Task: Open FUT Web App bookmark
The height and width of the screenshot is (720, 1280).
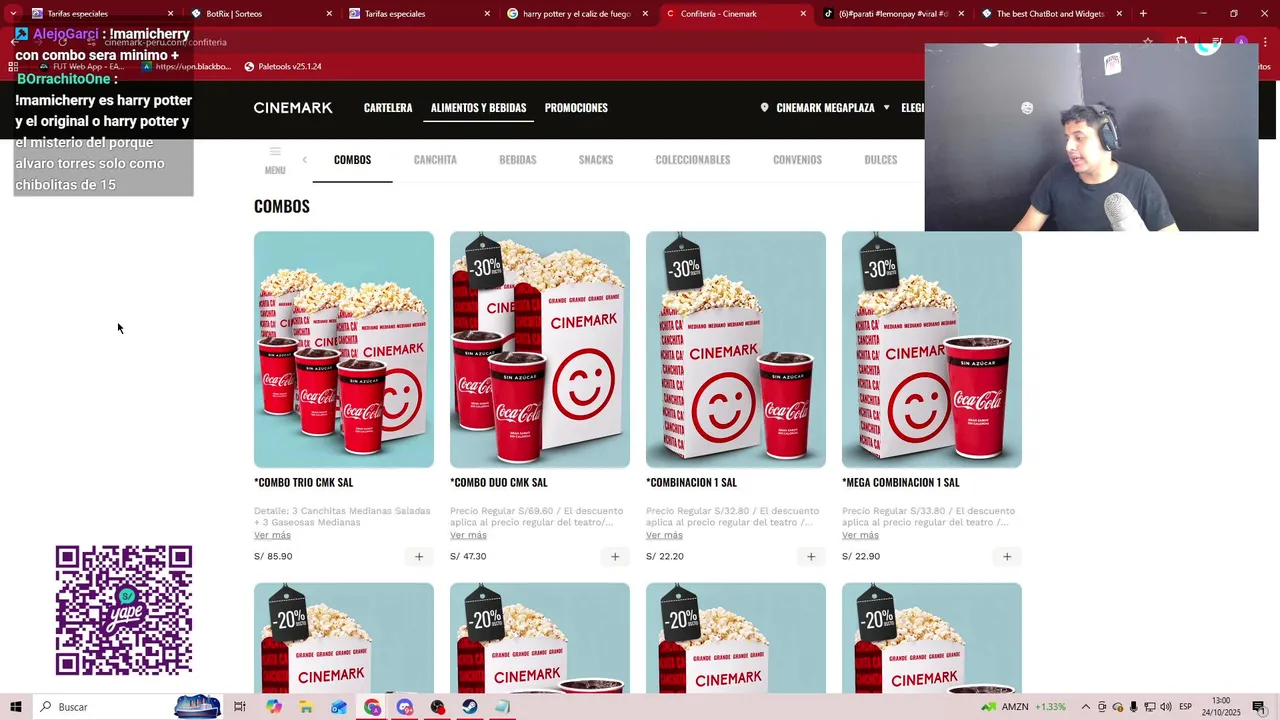Action: (x=82, y=67)
